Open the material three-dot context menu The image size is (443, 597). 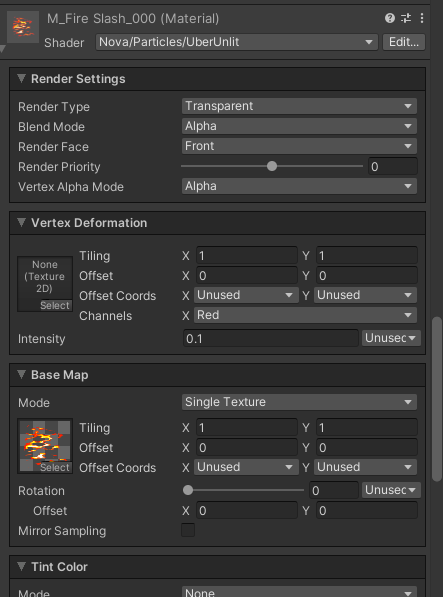click(422, 18)
